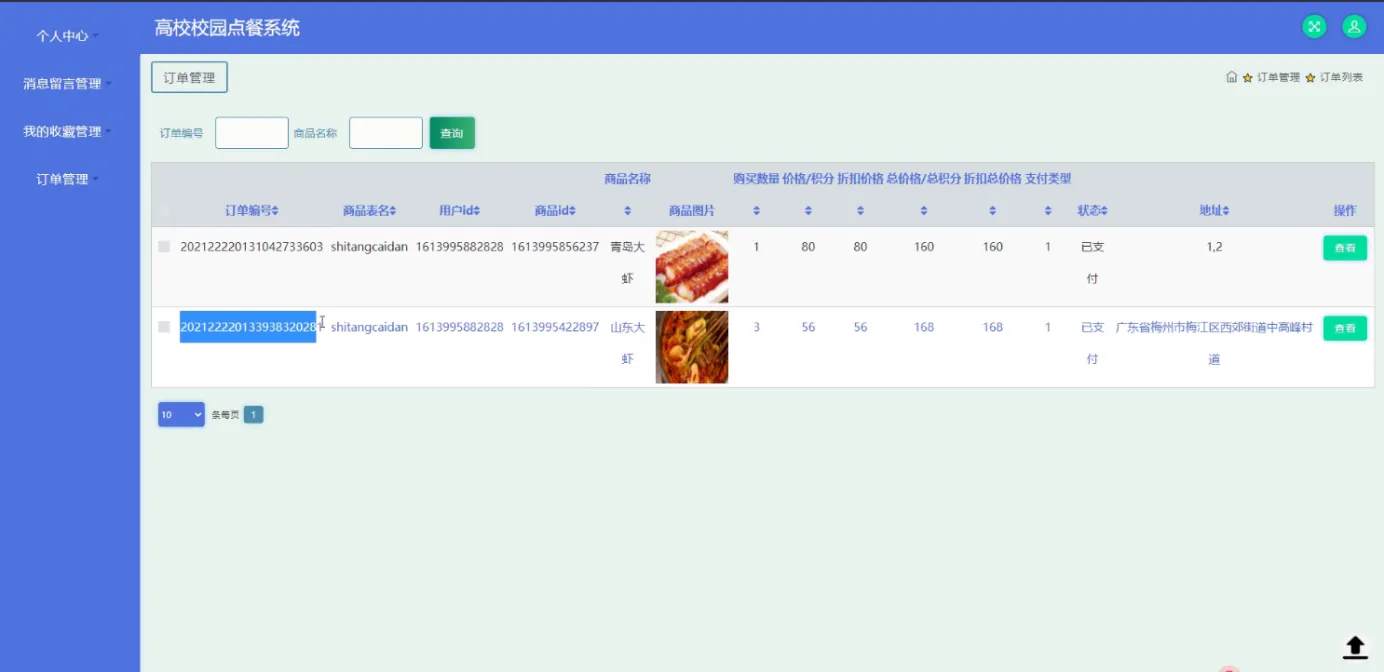
Task: Click 已支付 status in 山东大虾 row
Action: (1092, 343)
